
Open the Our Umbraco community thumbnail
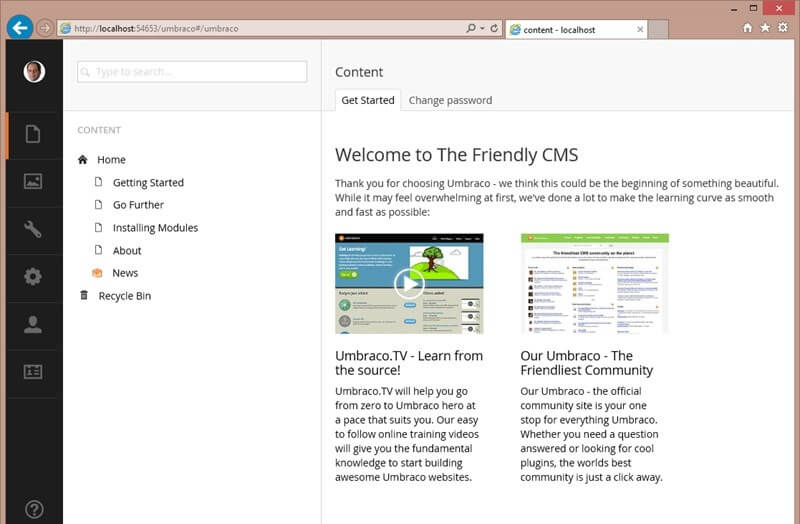[594, 284]
